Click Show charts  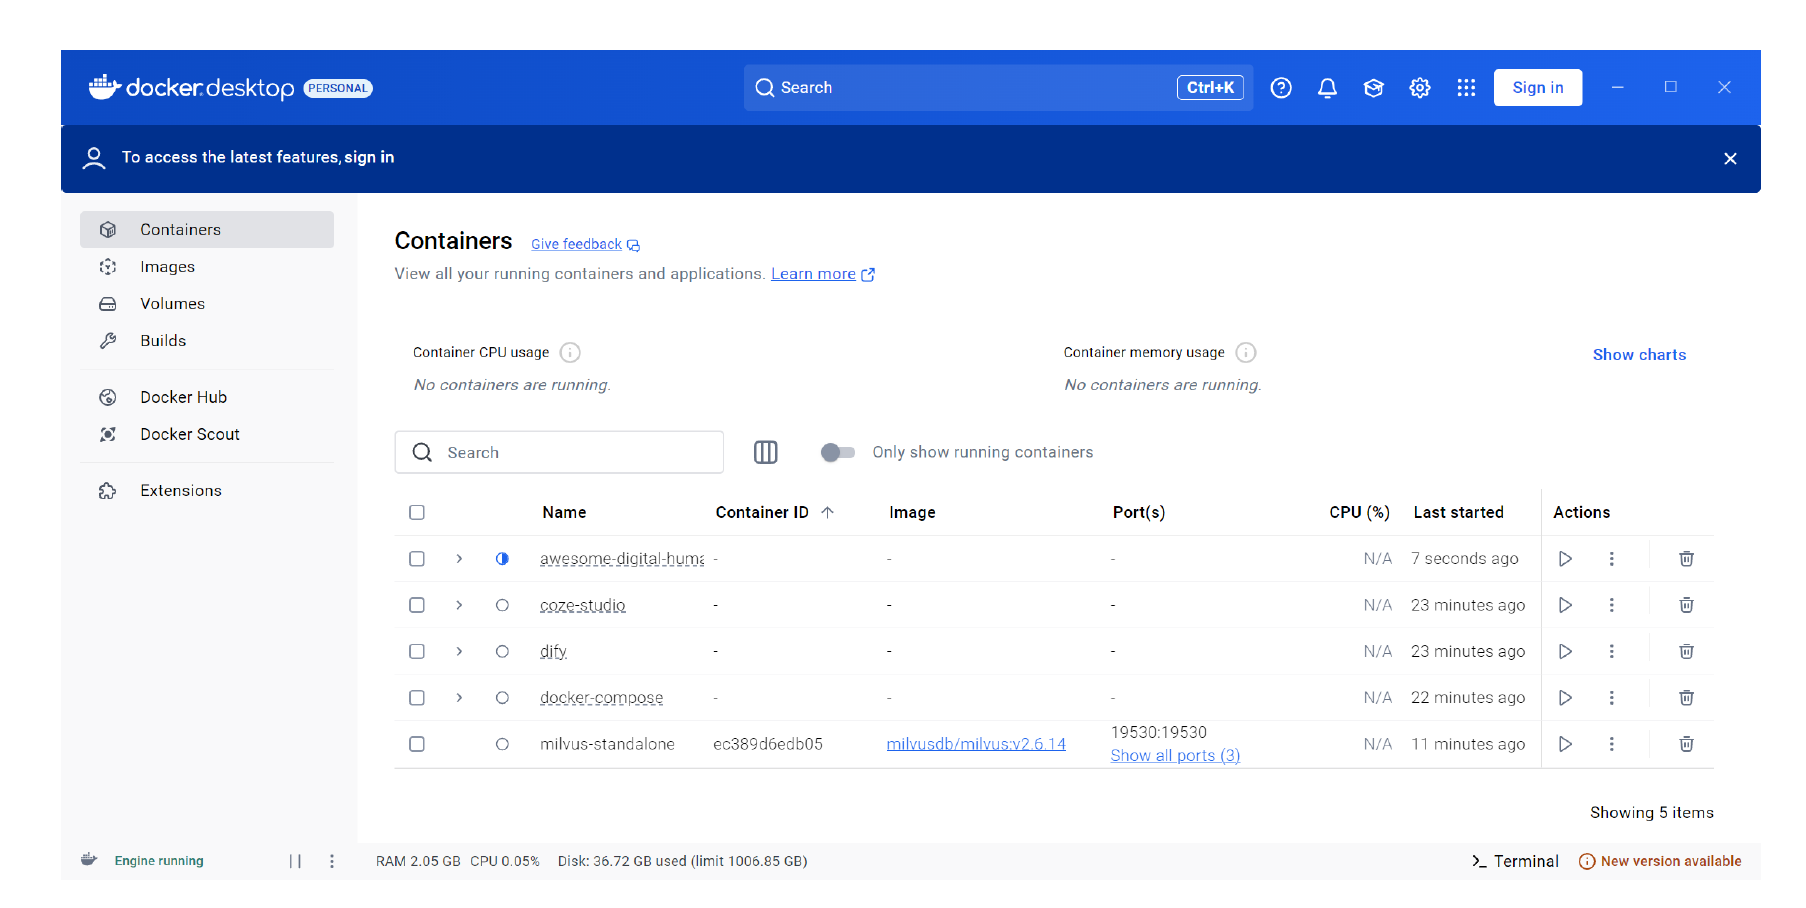(x=1639, y=355)
